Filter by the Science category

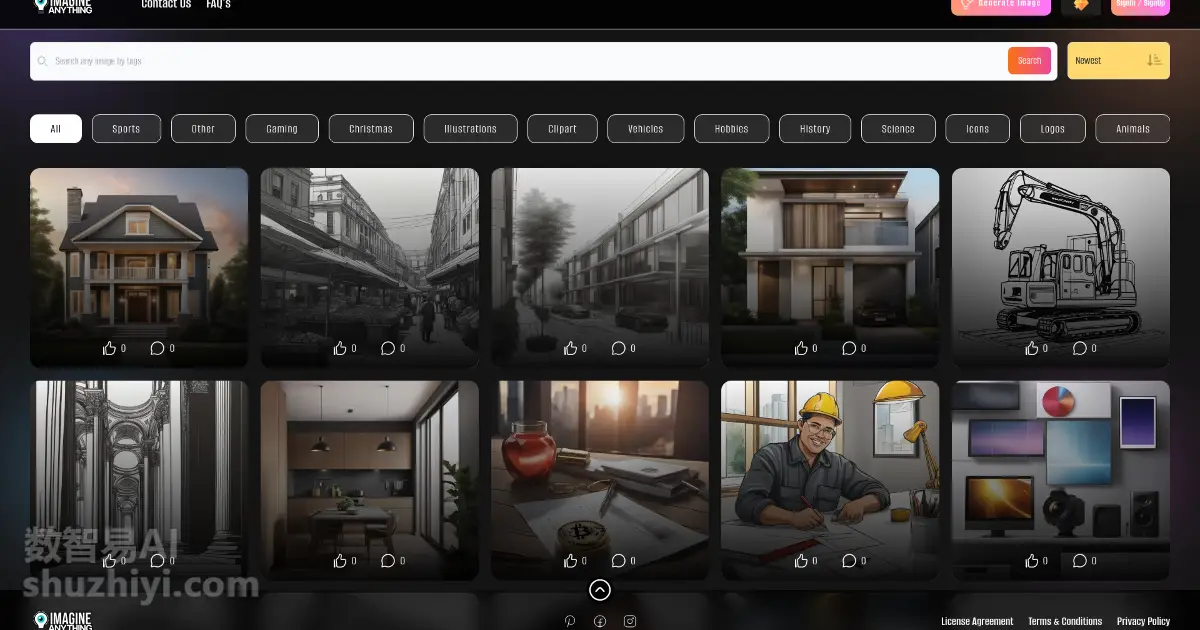tap(898, 129)
